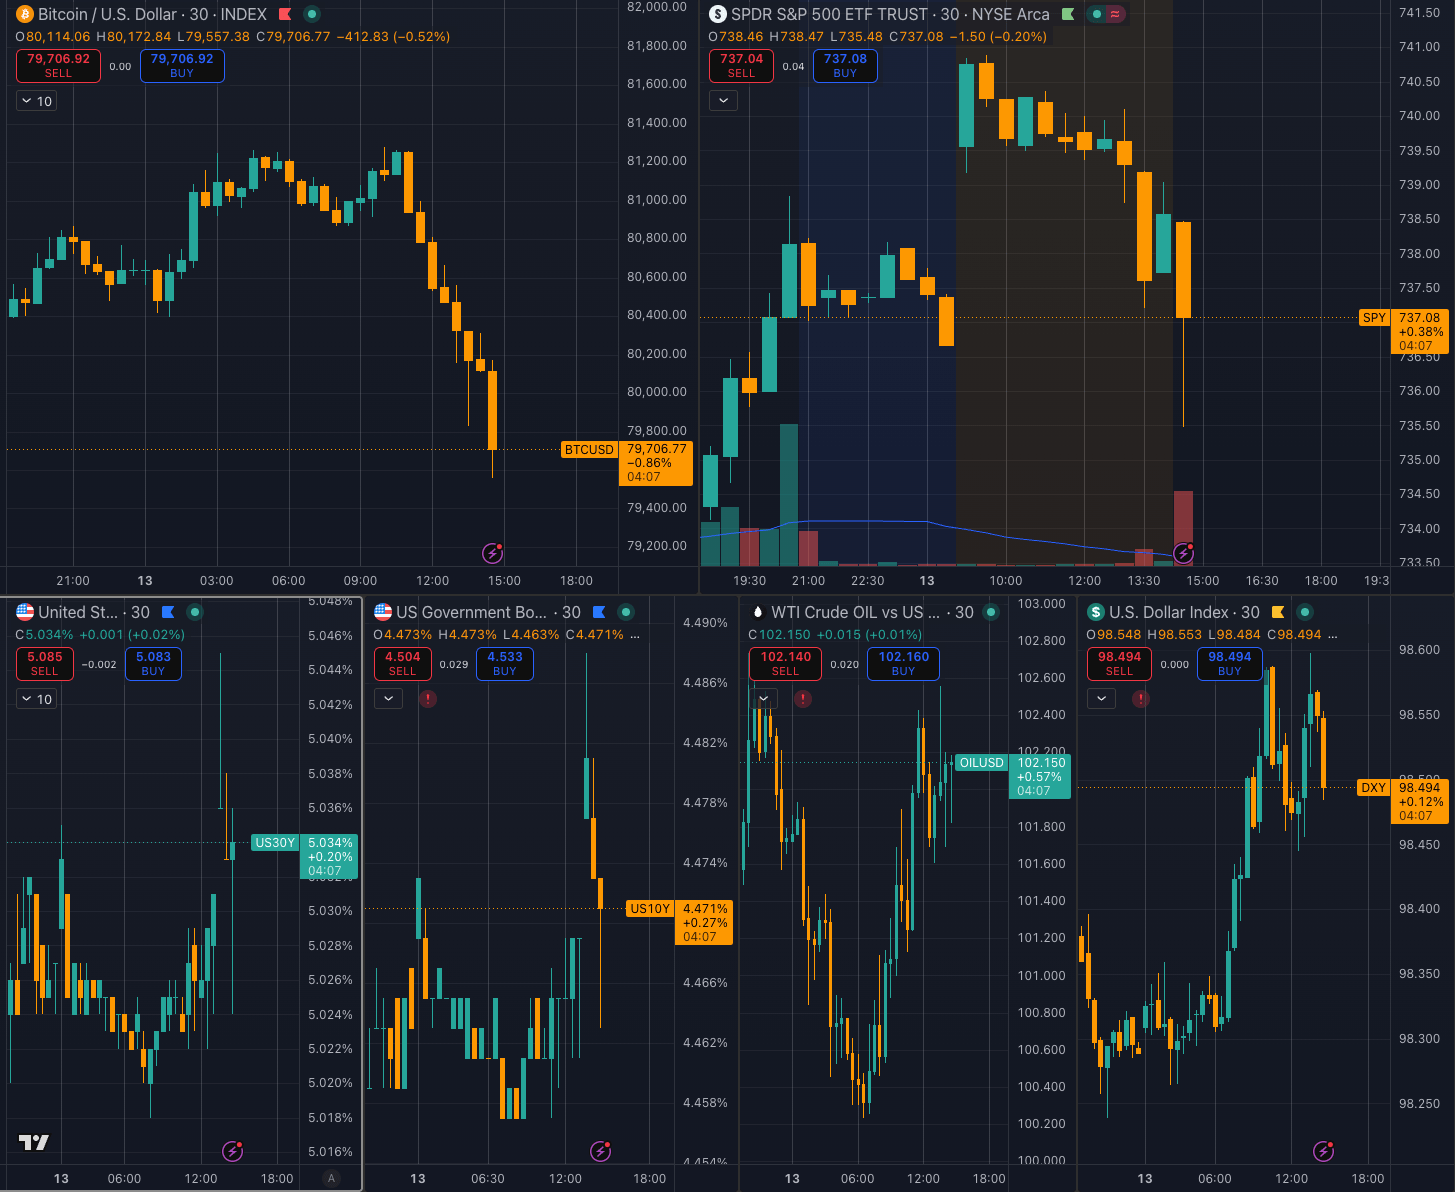Click the blue flag on US10Y chart

coord(599,612)
